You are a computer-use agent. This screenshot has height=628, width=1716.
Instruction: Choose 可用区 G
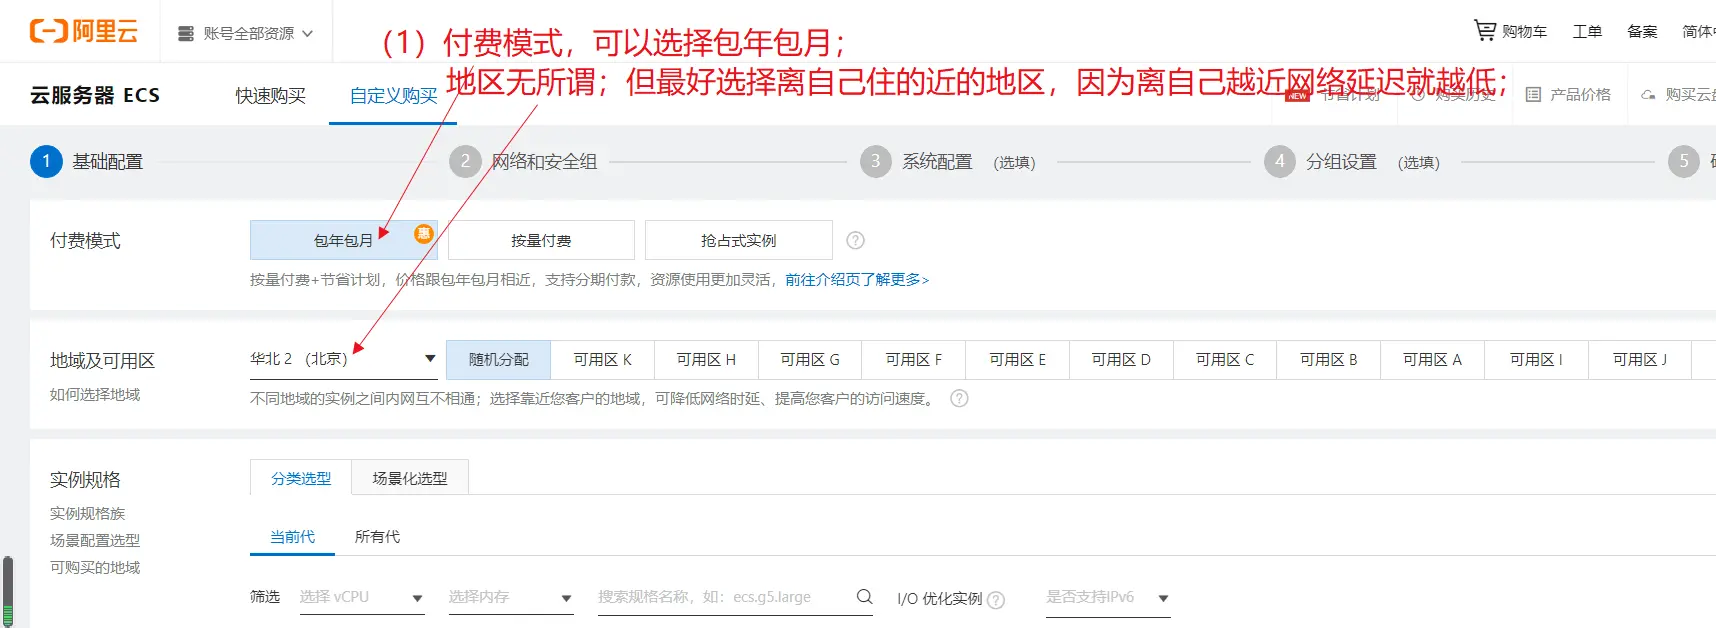click(x=810, y=360)
